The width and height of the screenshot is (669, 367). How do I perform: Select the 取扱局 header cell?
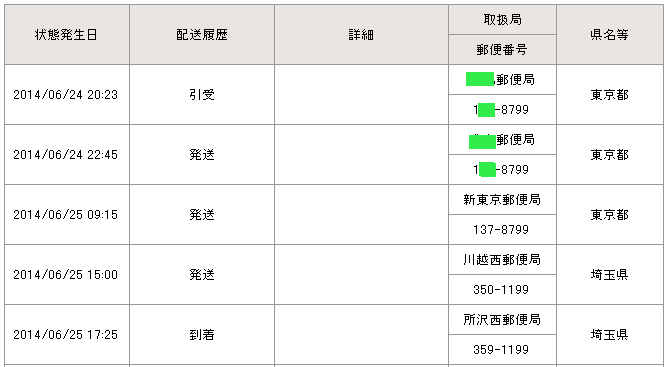(x=502, y=20)
